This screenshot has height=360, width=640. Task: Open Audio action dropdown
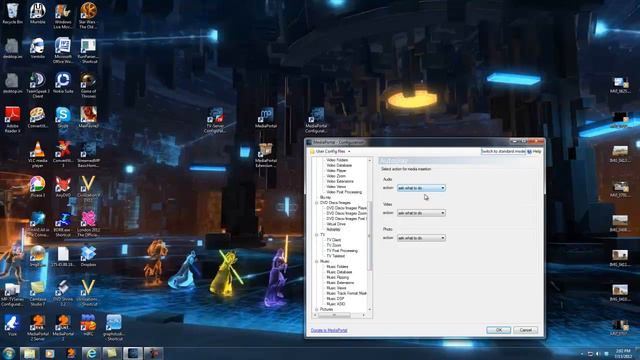[421, 188]
